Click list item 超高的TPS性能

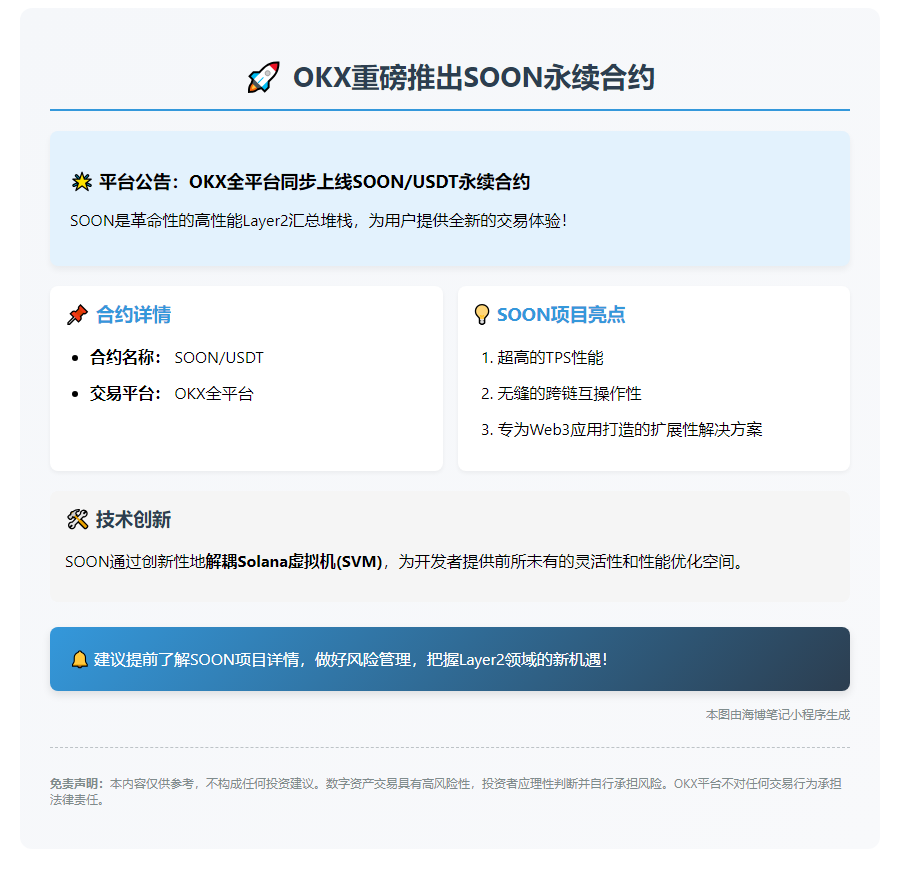pos(550,358)
